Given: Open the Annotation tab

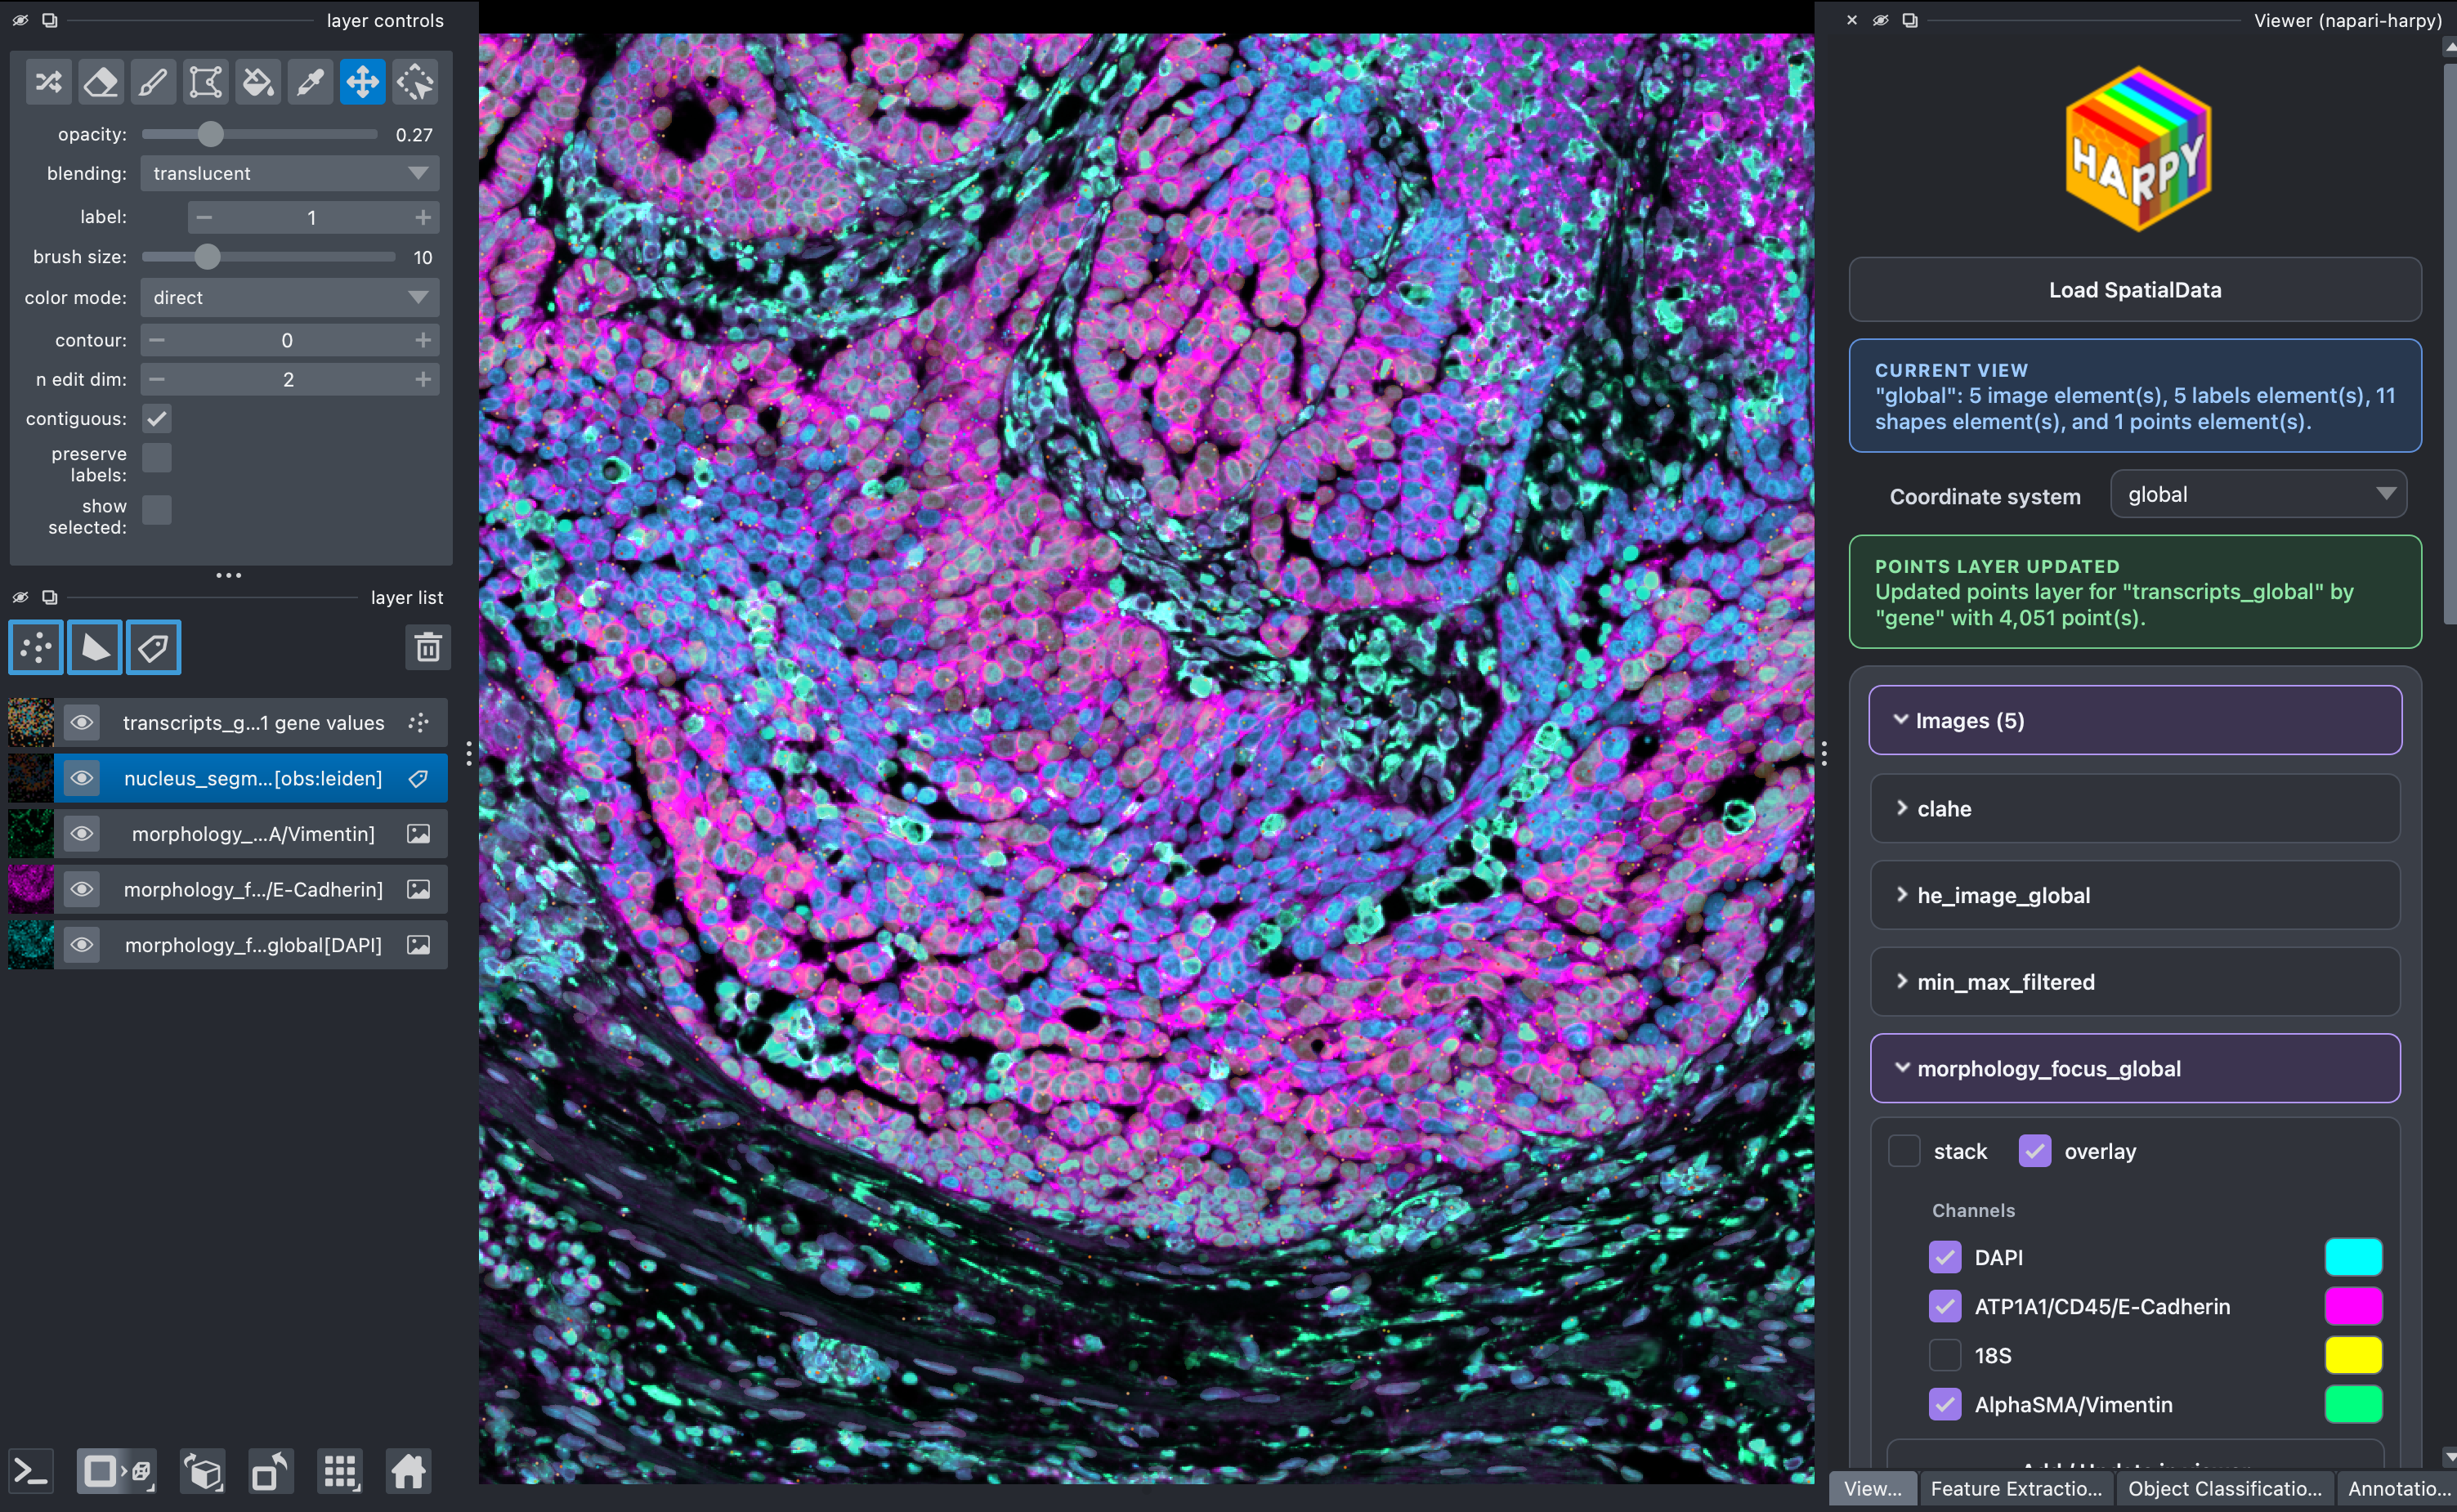Looking at the screenshot, I should [2400, 1488].
